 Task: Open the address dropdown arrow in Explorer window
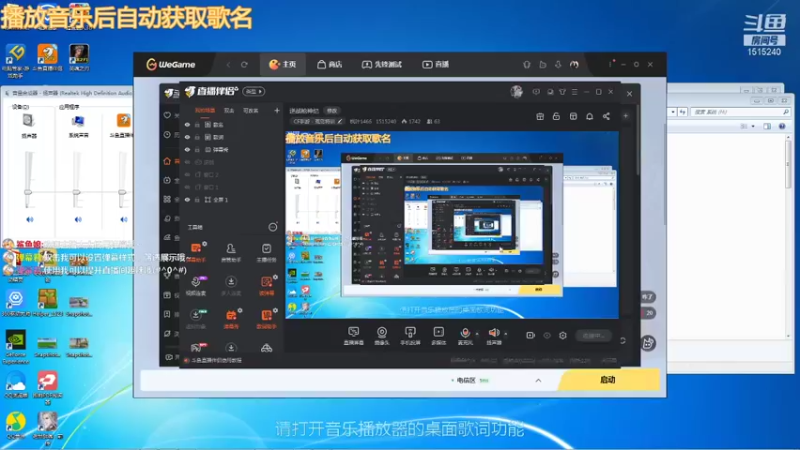click(673, 112)
